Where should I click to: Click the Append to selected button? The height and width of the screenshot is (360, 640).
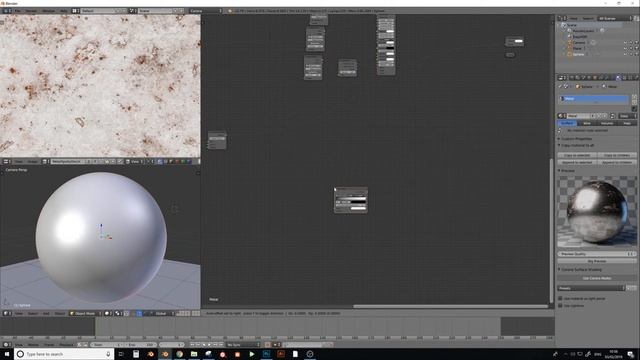[x=577, y=162]
